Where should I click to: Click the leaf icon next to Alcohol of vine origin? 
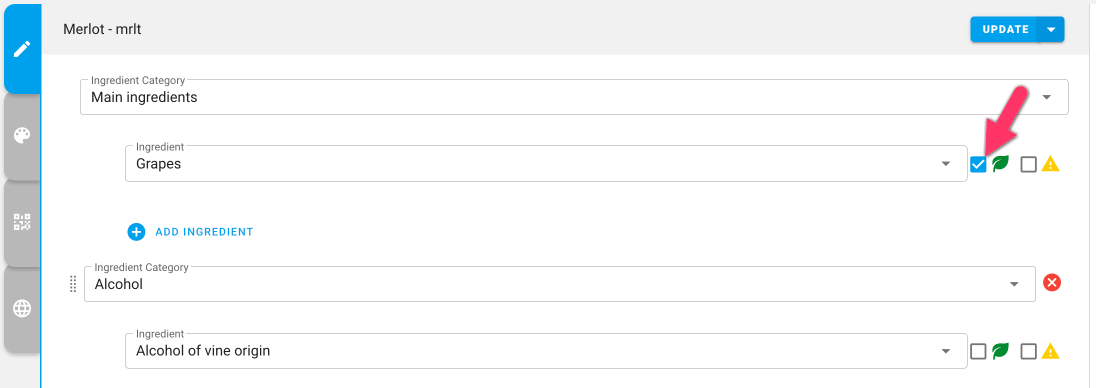1000,351
